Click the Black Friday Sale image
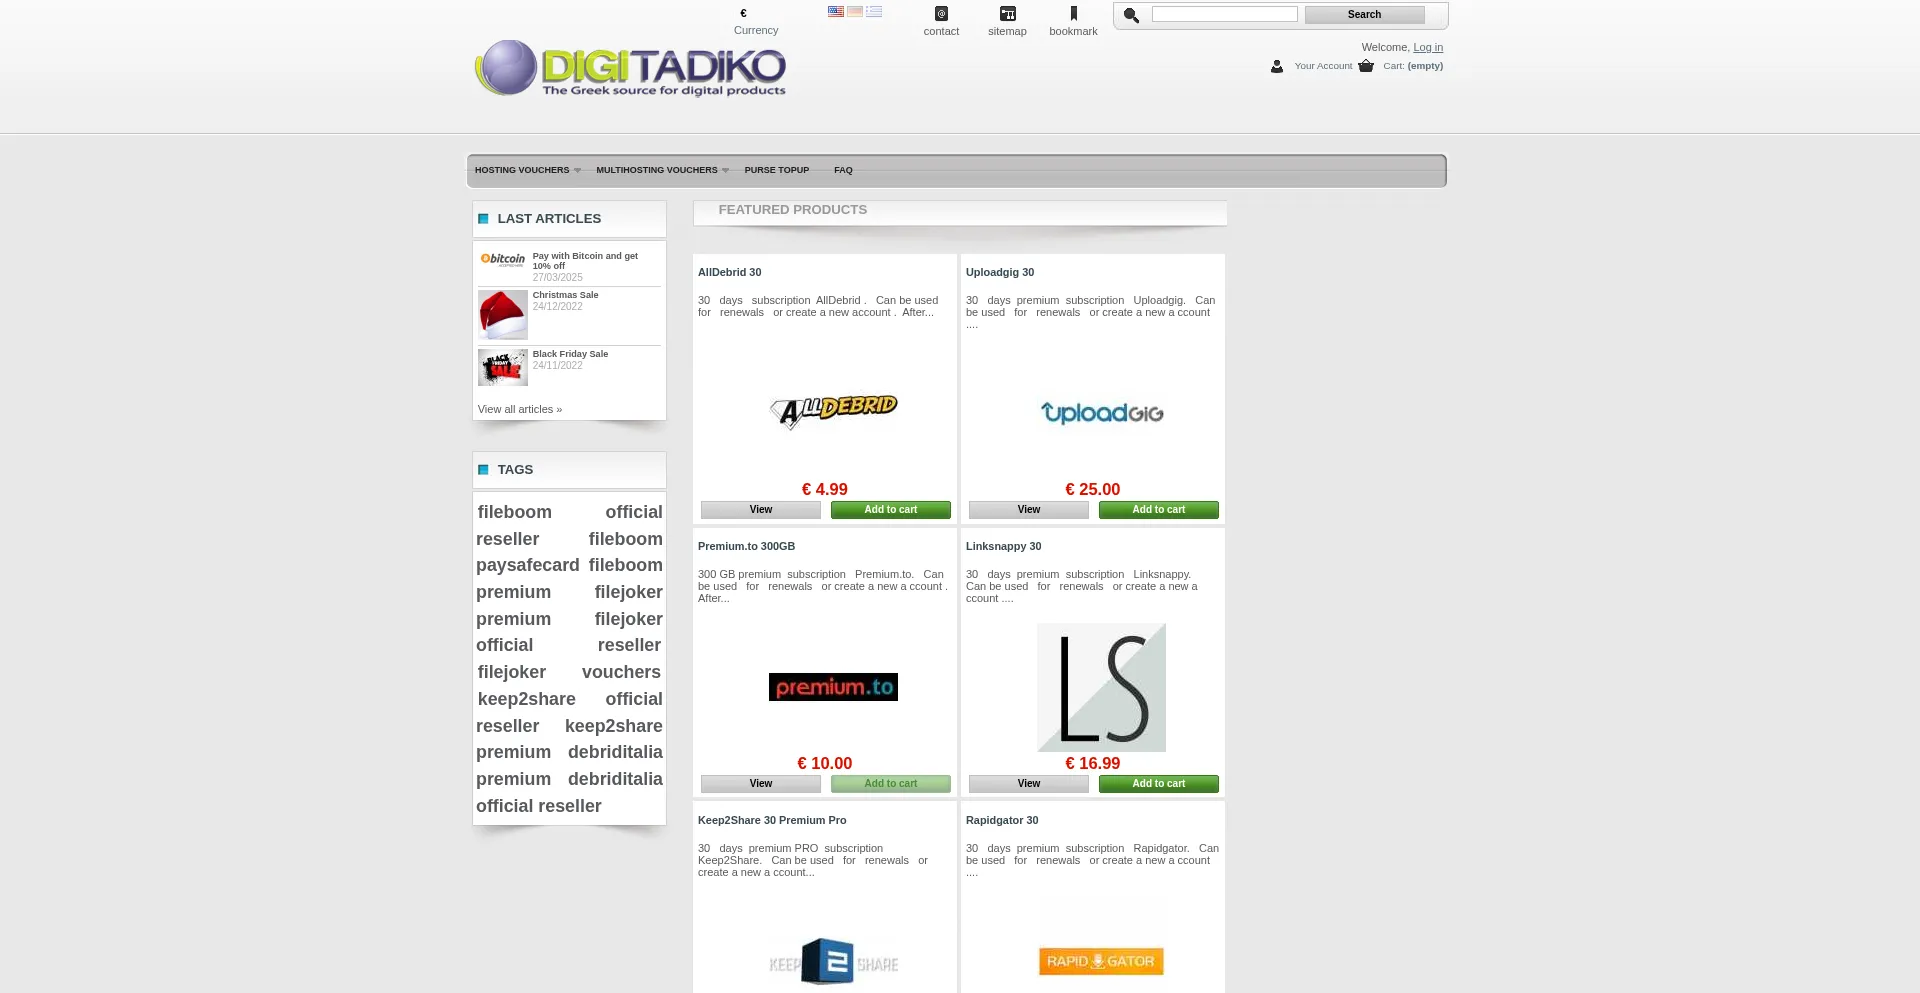1920x993 pixels. [503, 368]
